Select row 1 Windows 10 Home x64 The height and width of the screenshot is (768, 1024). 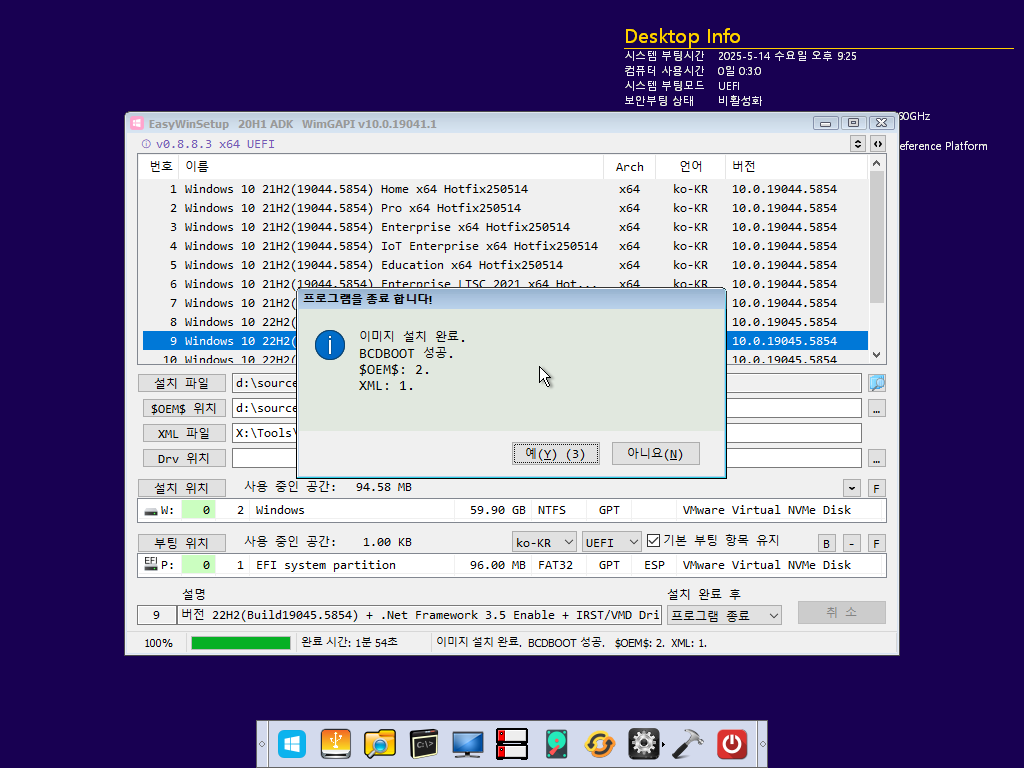pyautogui.click(x=505, y=189)
